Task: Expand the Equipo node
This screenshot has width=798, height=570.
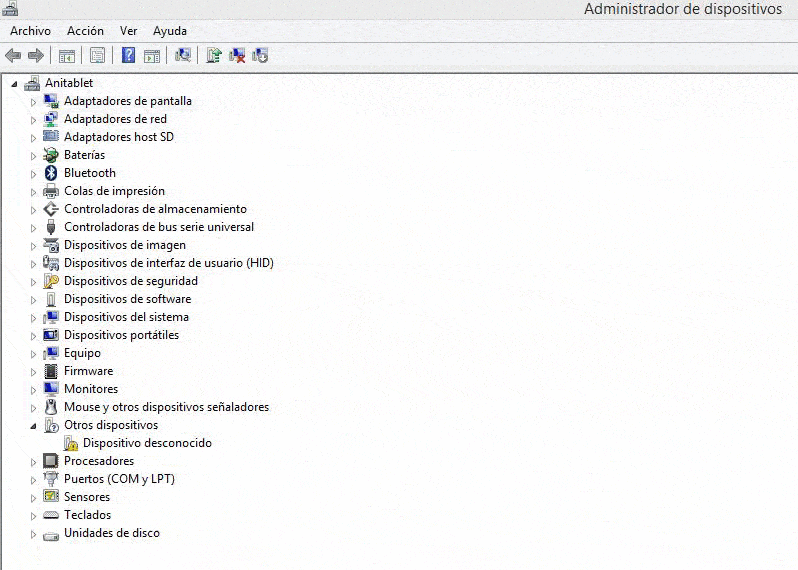Action: 33,354
